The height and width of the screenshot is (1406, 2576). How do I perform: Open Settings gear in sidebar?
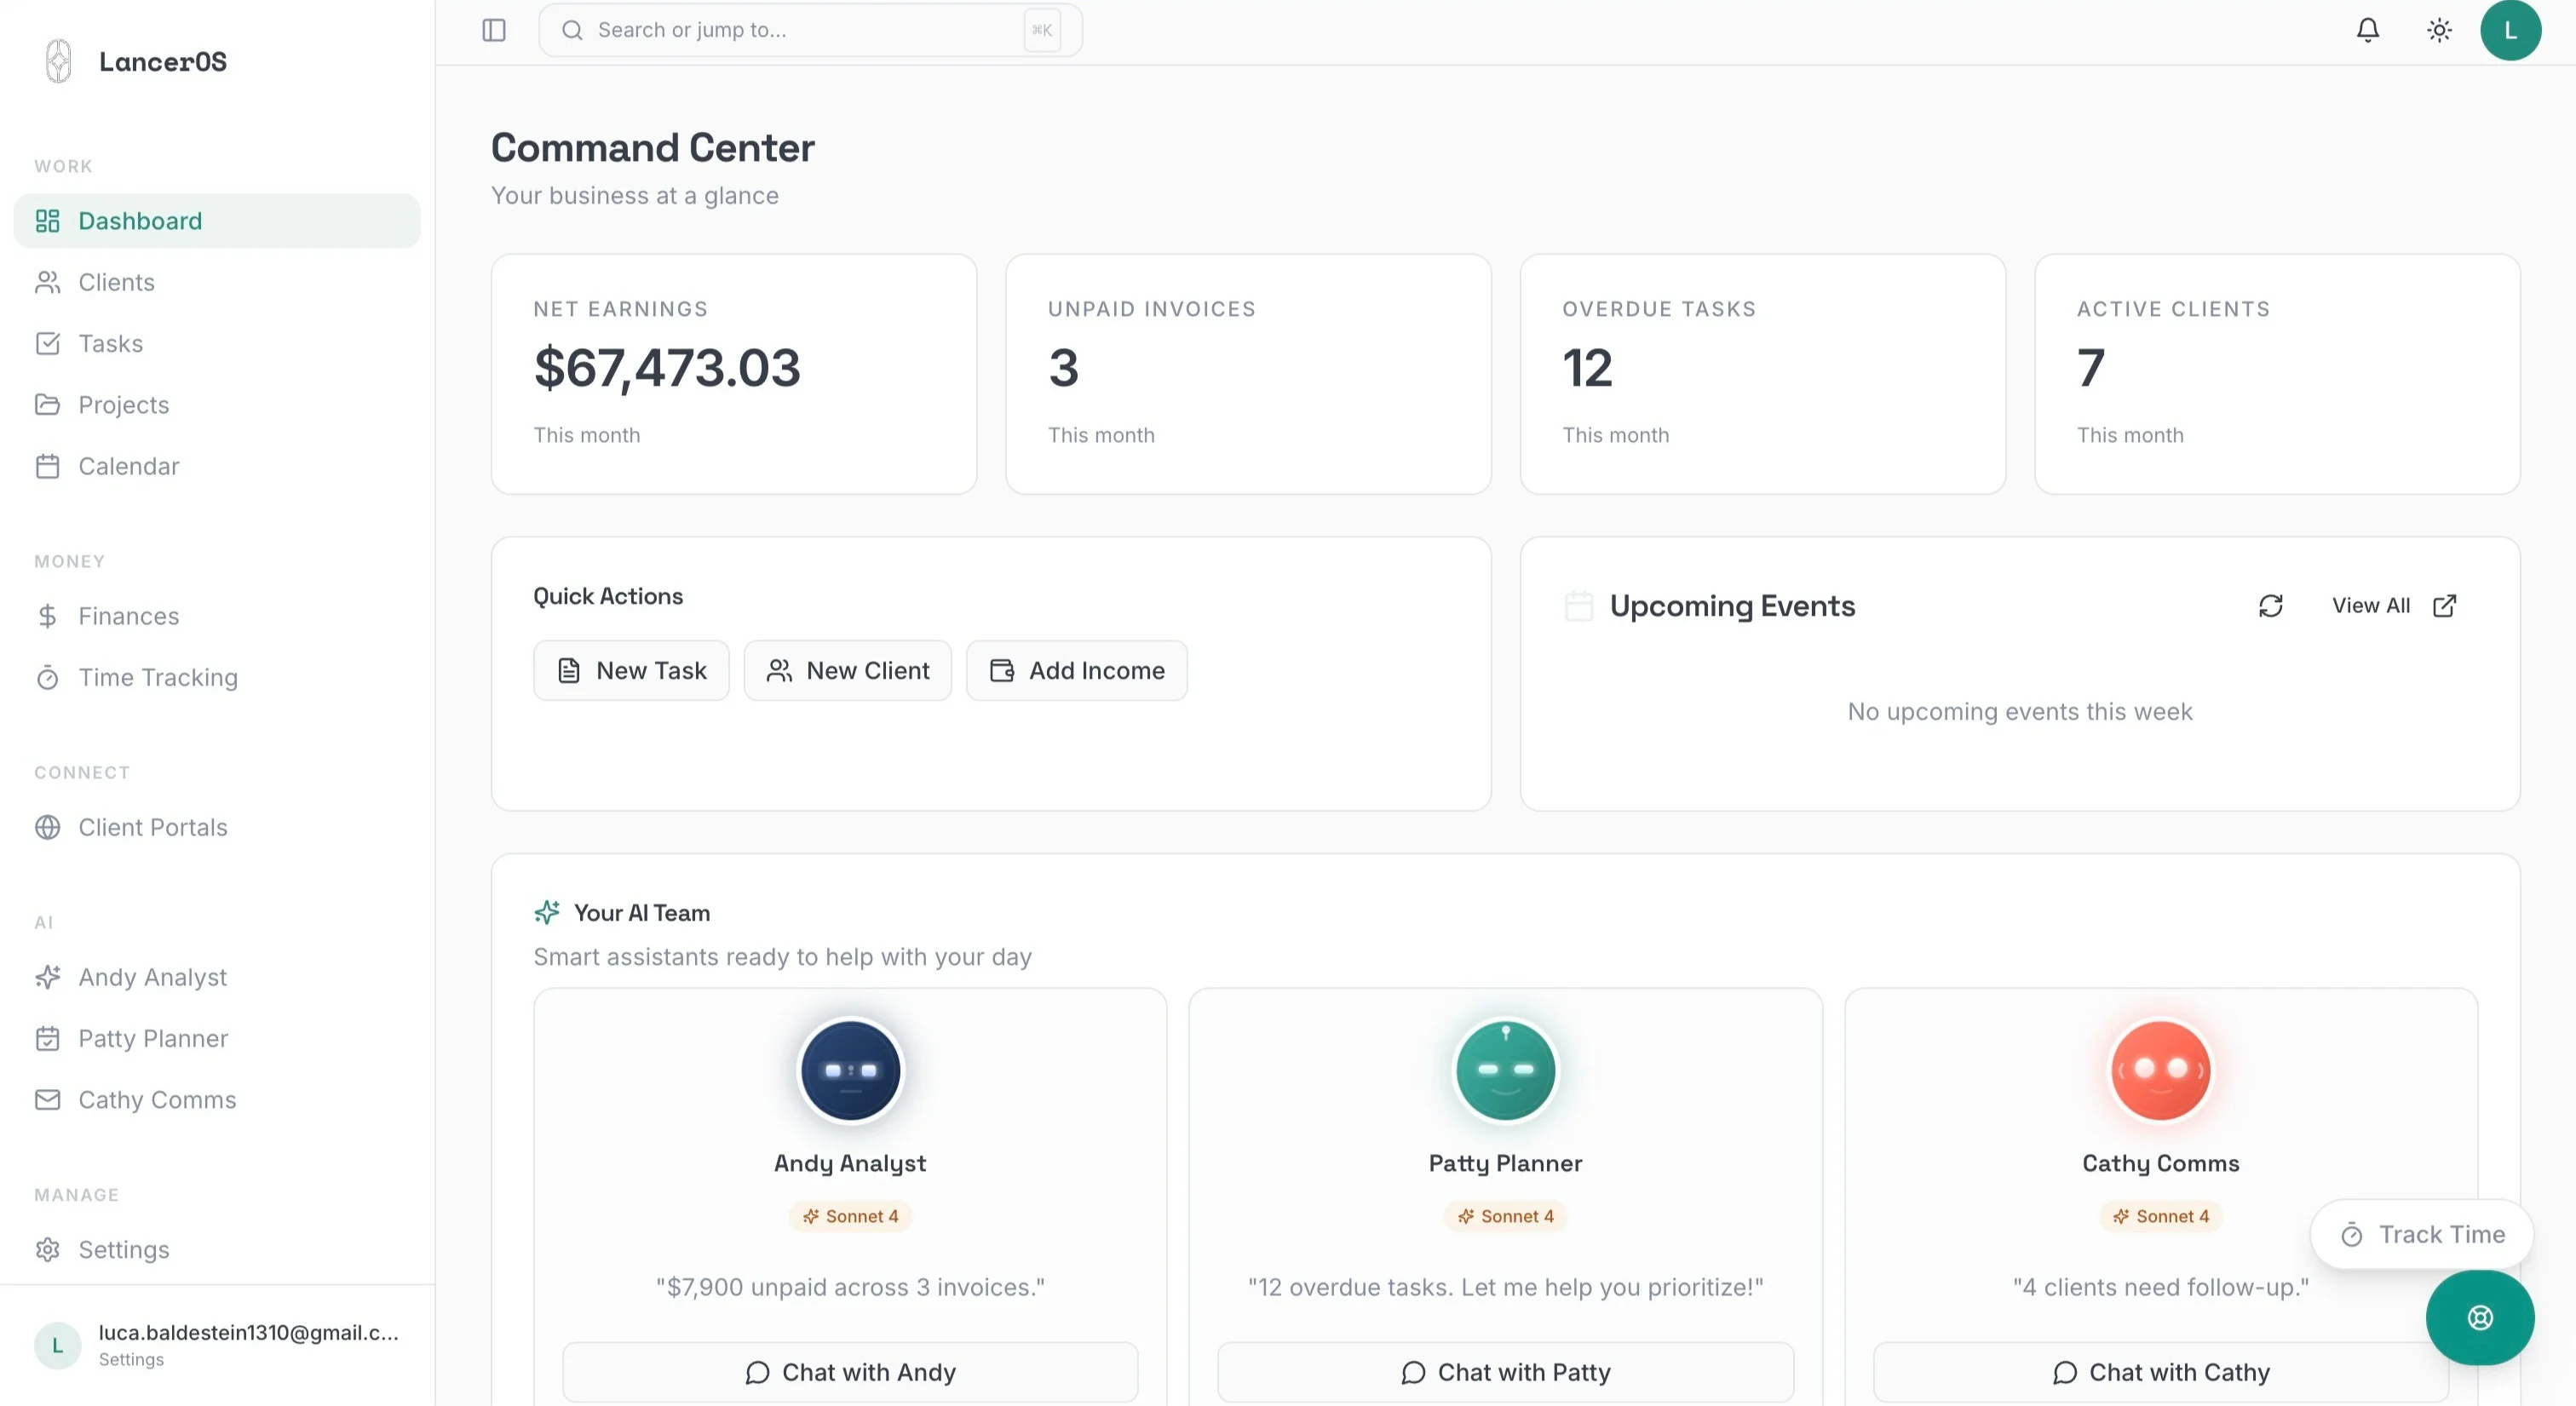pos(123,1249)
